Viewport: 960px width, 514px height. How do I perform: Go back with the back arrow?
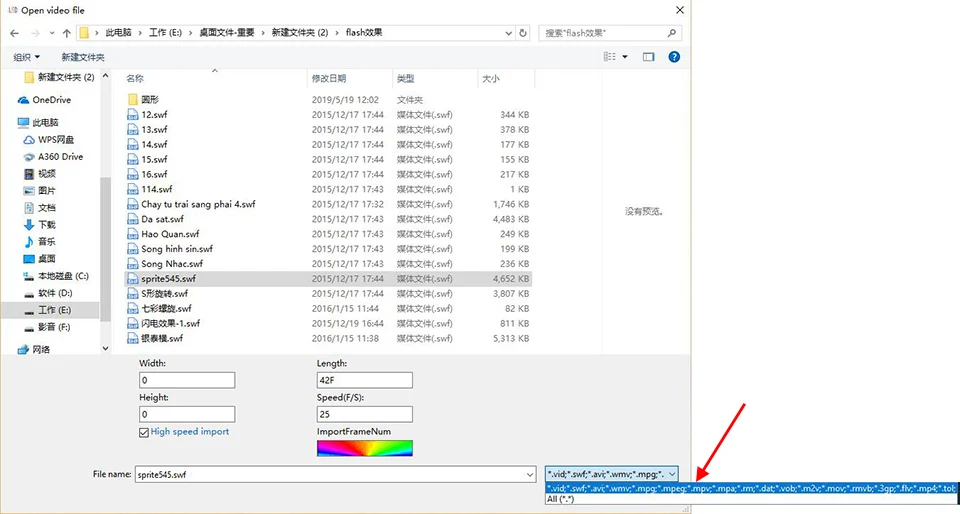(x=15, y=33)
